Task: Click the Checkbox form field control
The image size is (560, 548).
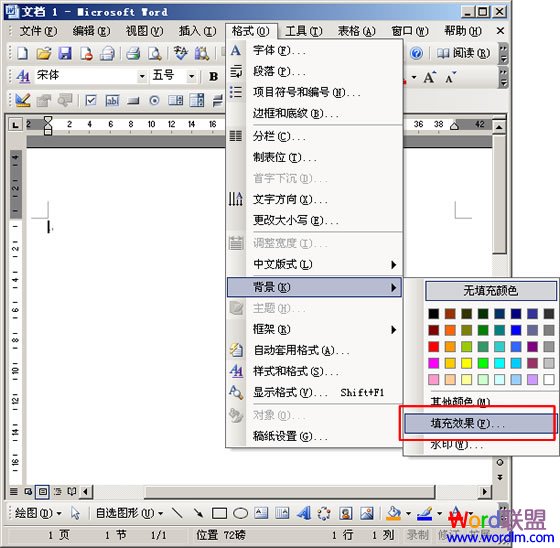Action: (x=91, y=101)
